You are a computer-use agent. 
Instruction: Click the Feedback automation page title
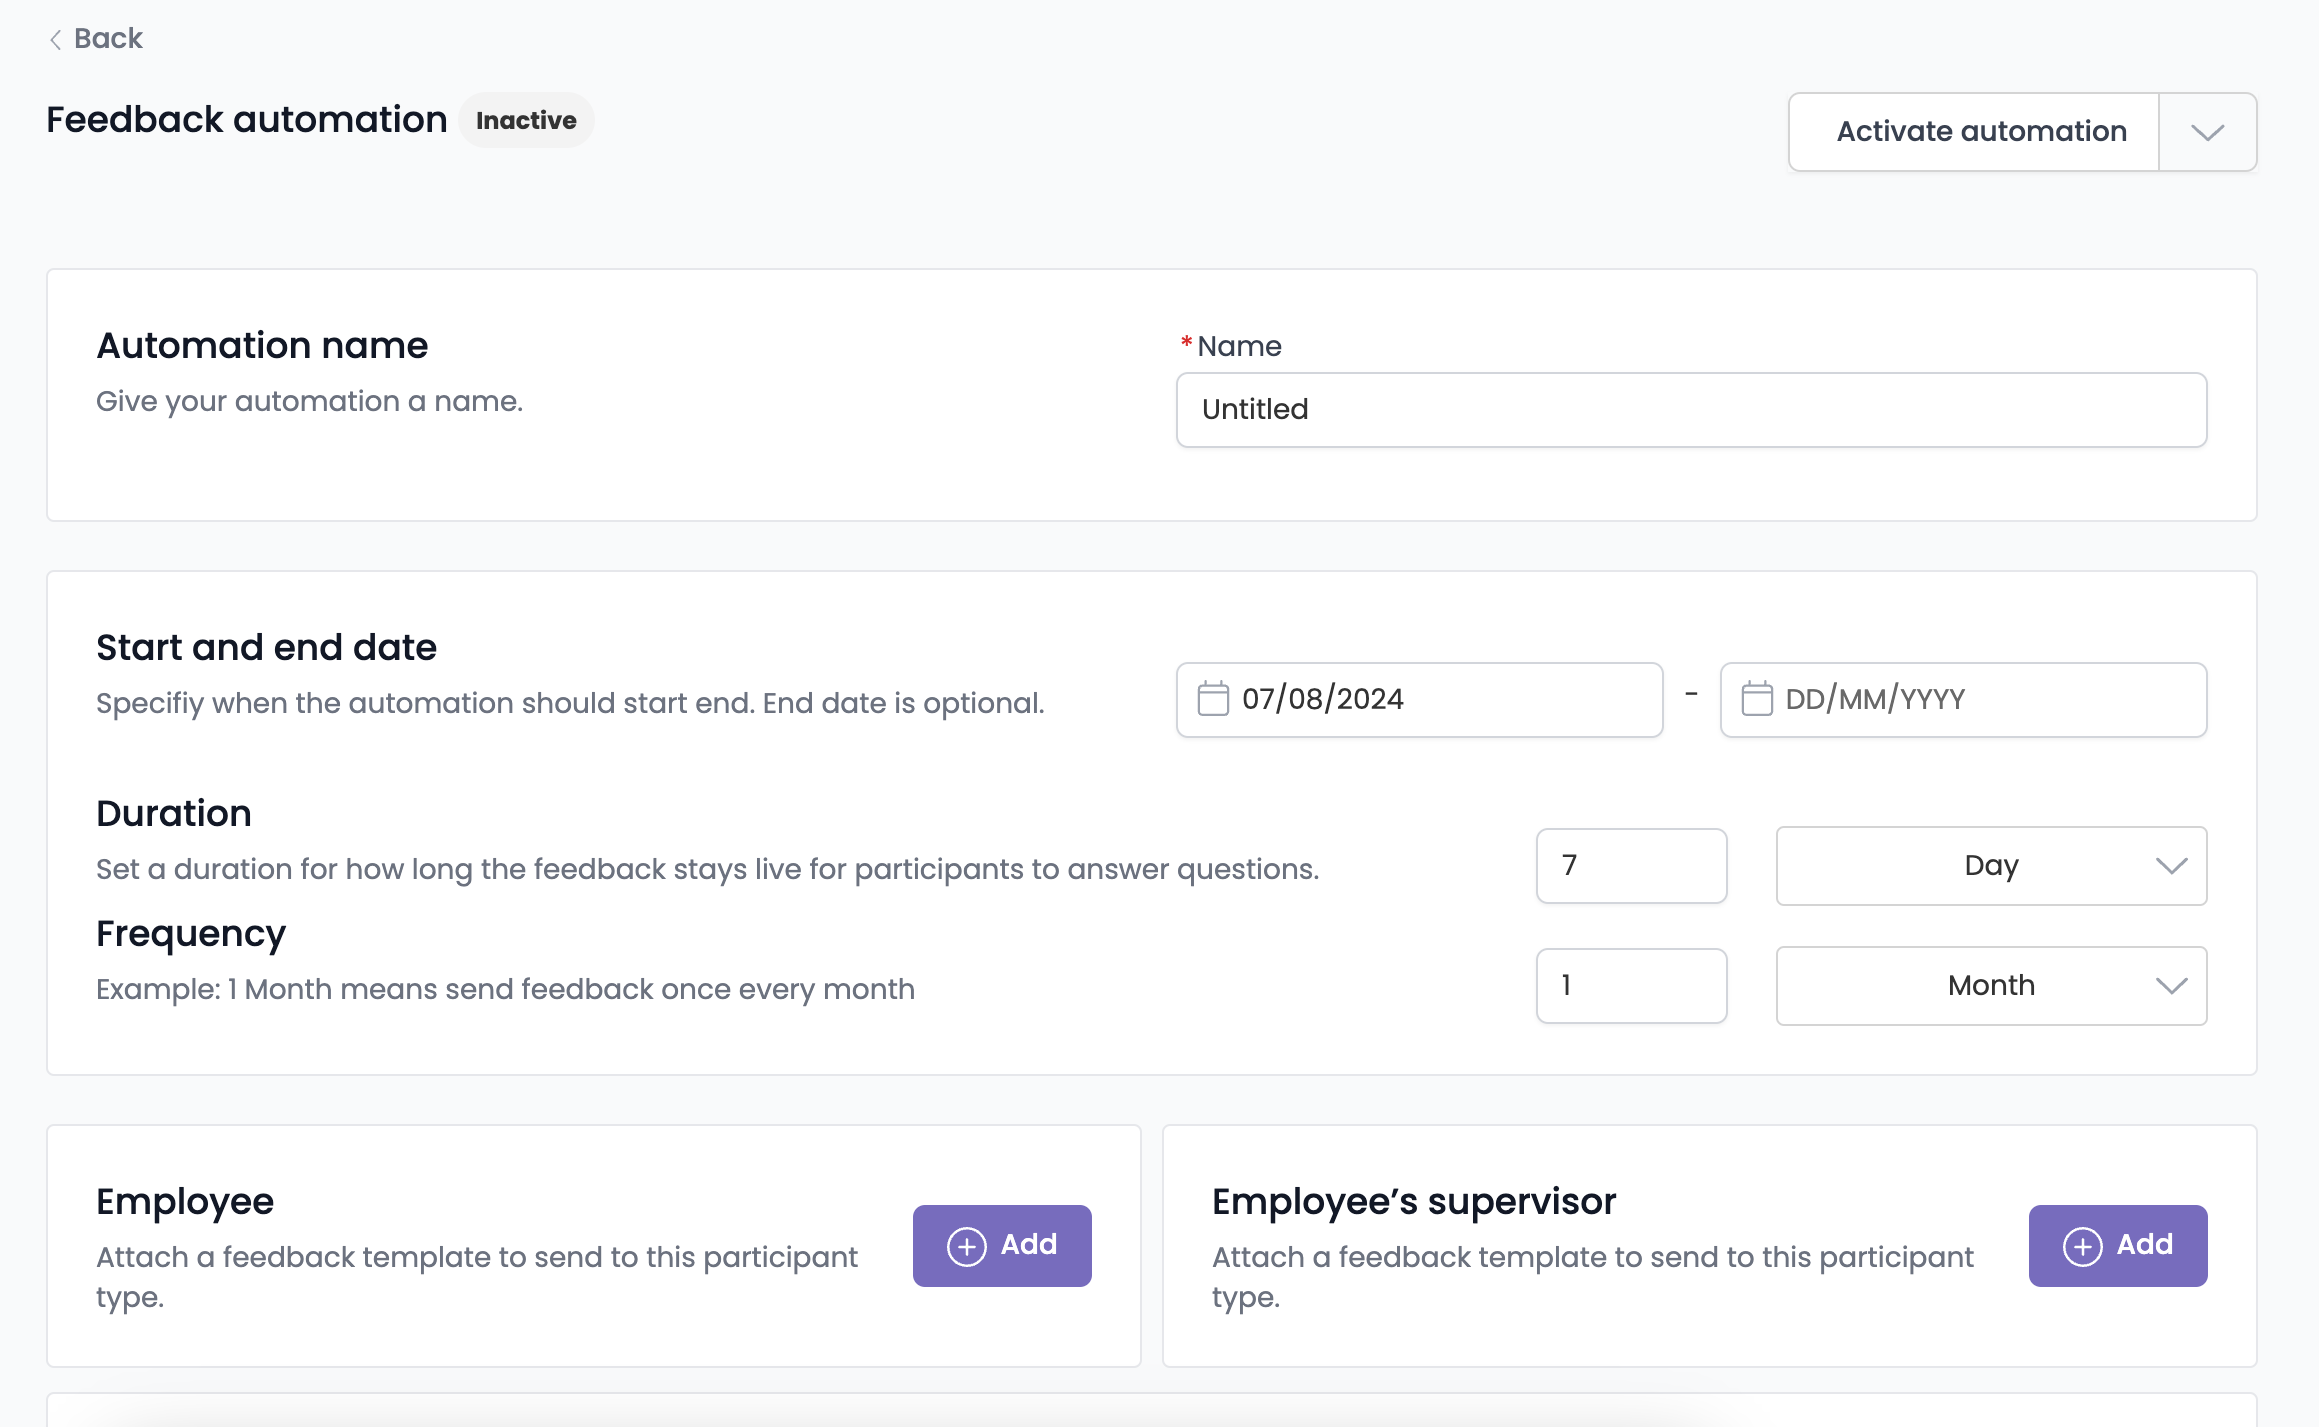[247, 120]
